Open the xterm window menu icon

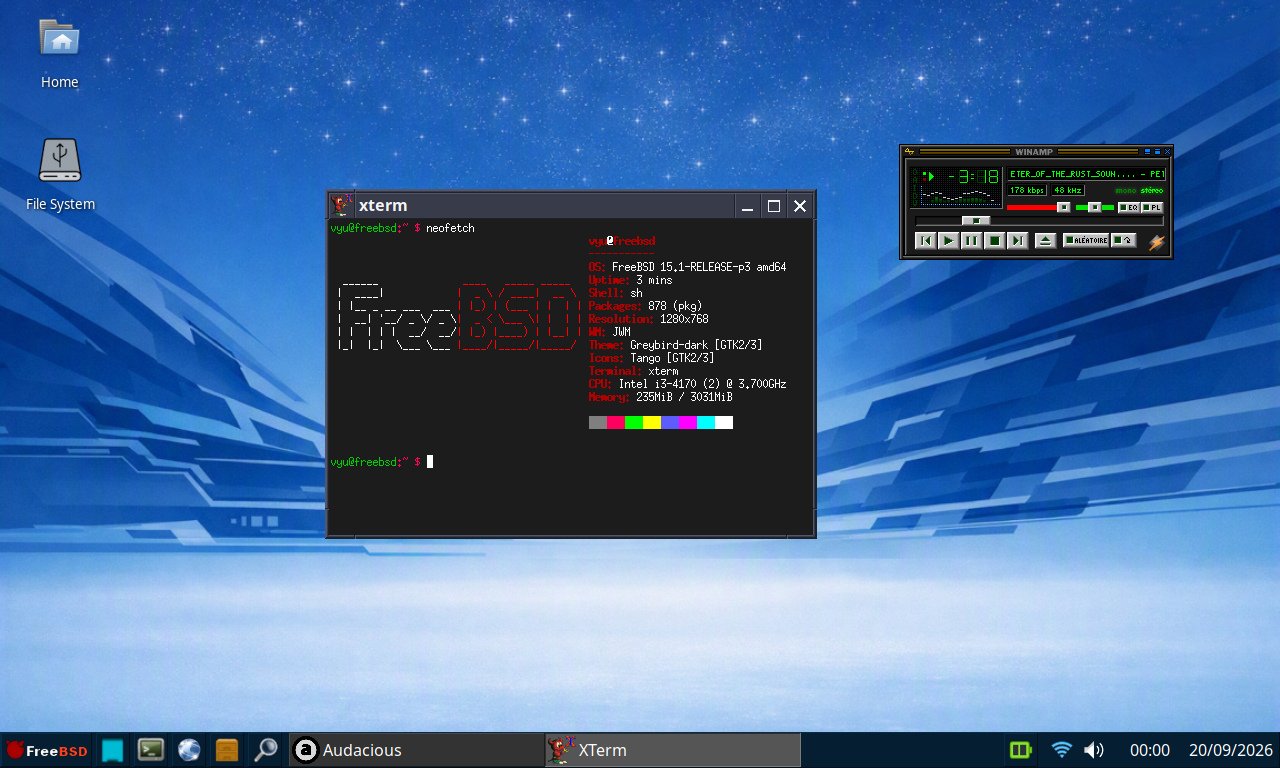pos(342,205)
